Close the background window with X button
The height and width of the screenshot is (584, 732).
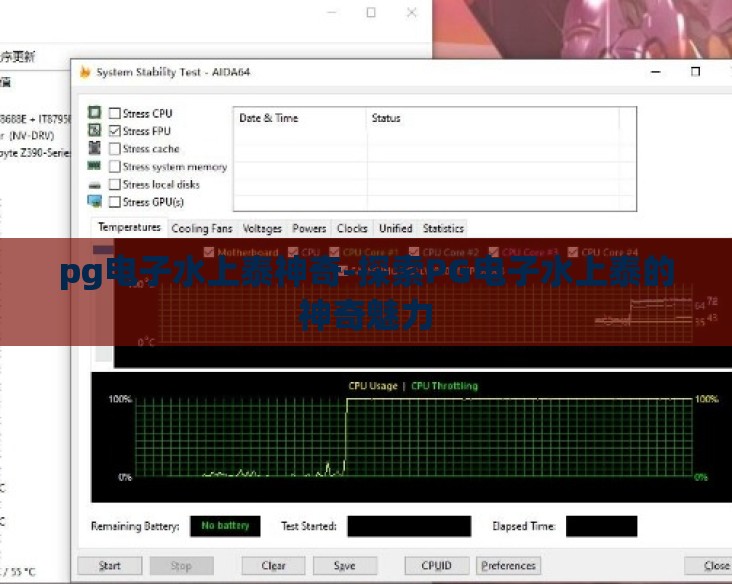(x=411, y=13)
